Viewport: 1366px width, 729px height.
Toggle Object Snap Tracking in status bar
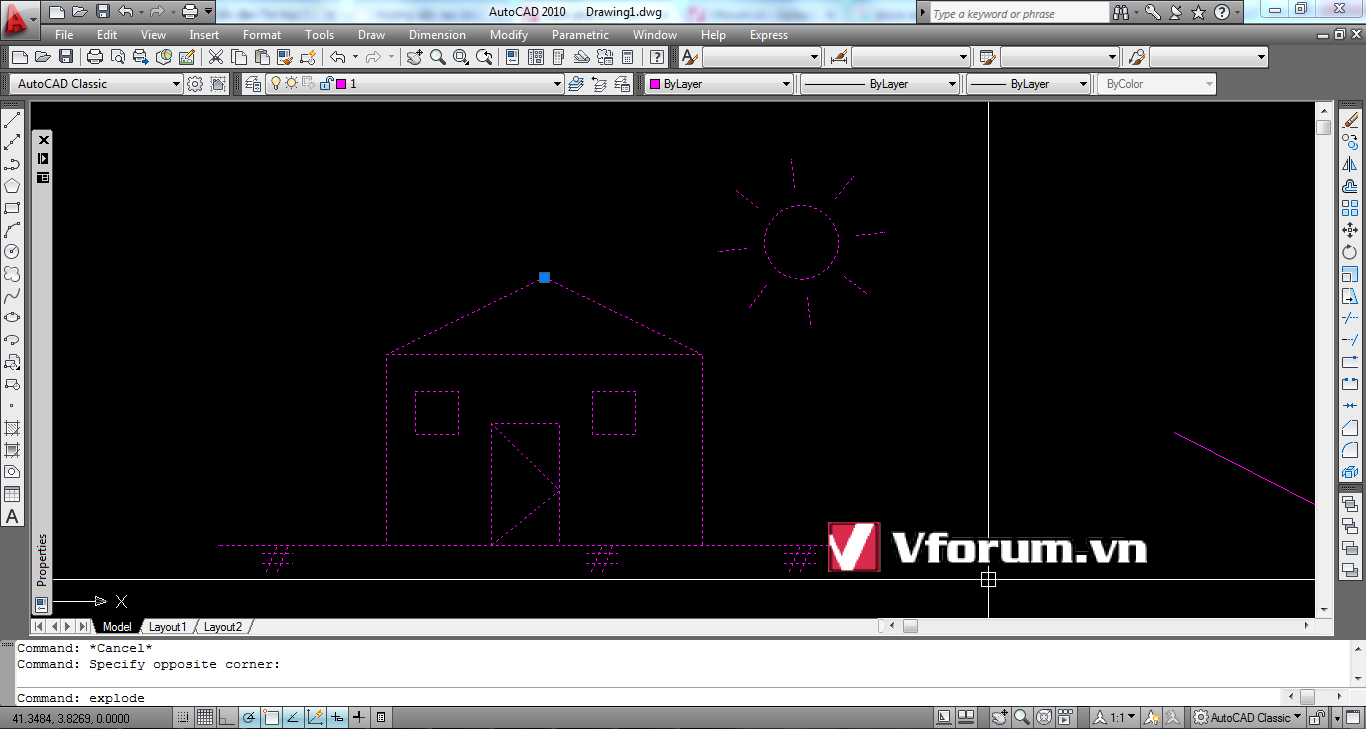(x=293, y=717)
